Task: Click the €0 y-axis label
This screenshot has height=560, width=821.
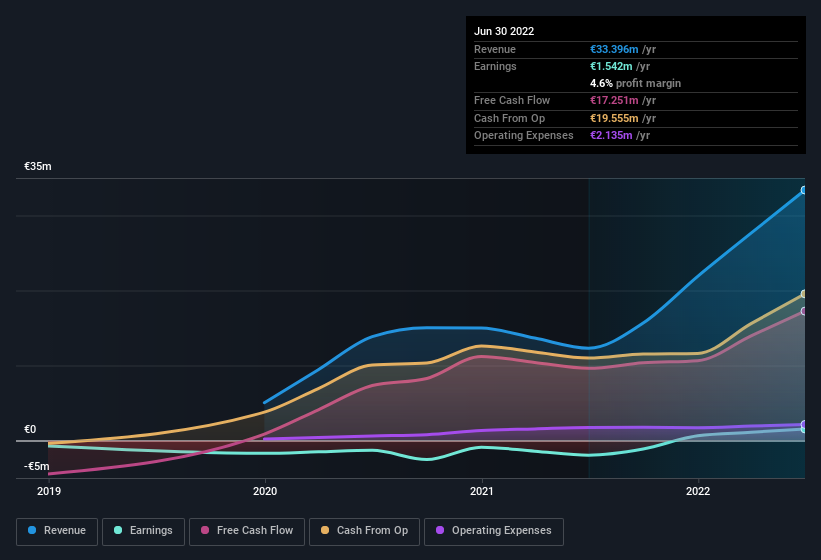Action: tap(30, 429)
